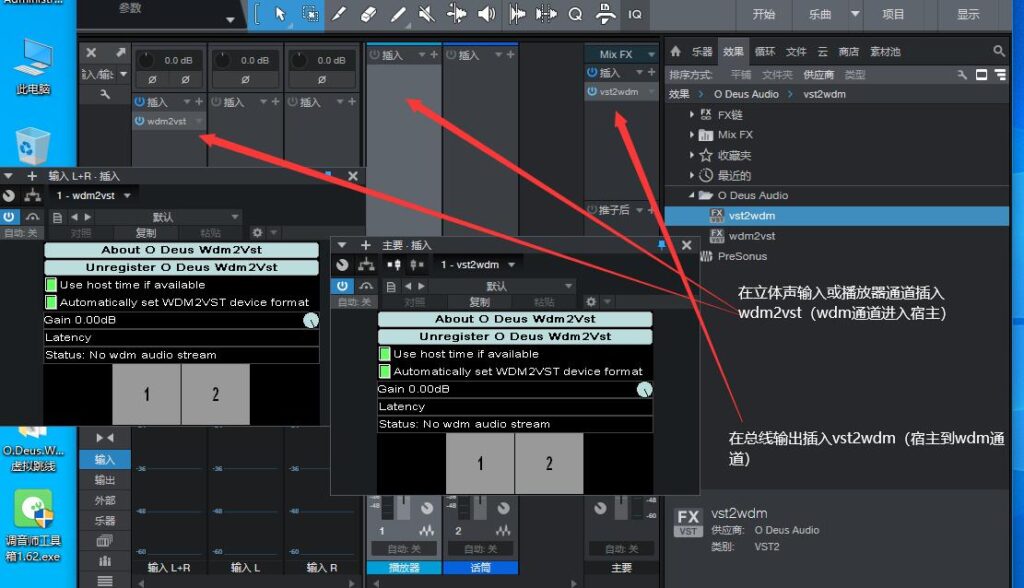Expand the FX链 tree item
This screenshot has height=588, width=1024.
(692, 114)
